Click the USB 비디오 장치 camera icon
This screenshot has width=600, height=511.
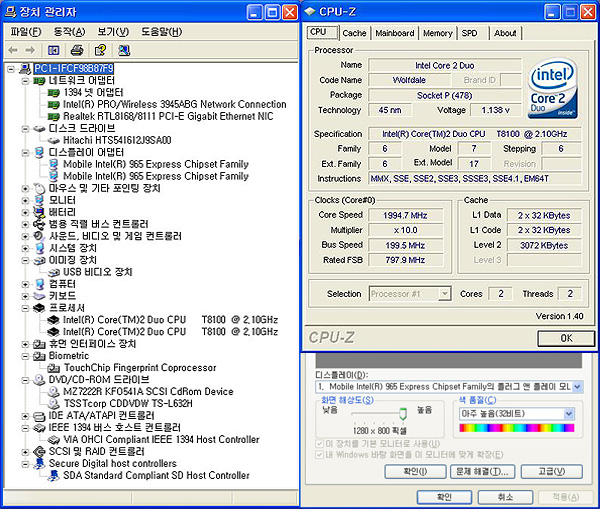point(54,272)
